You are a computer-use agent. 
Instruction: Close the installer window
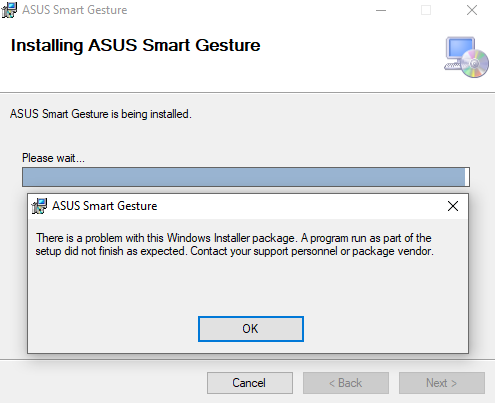click(472, 10)
